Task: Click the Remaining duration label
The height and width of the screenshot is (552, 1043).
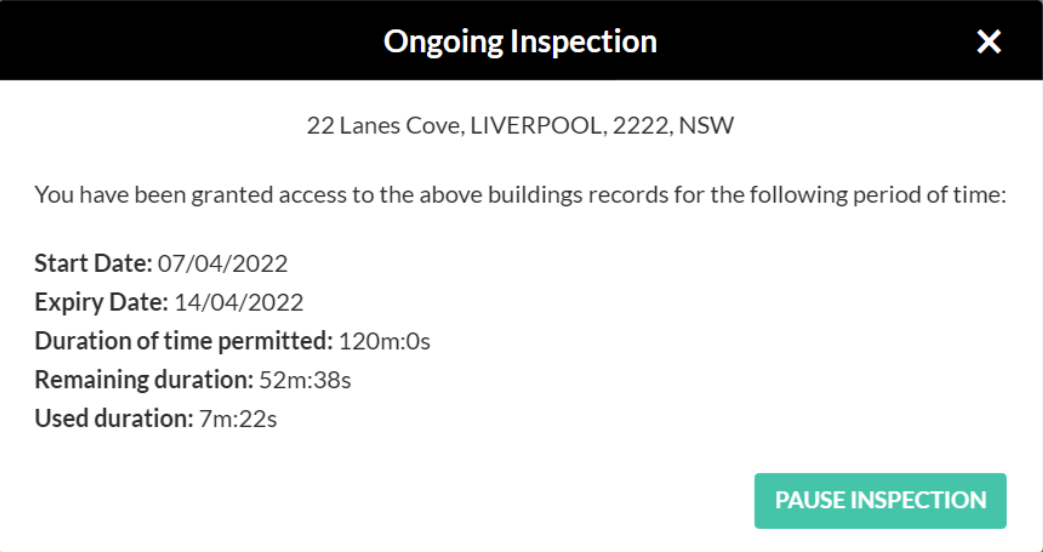Action: (144, 380)
